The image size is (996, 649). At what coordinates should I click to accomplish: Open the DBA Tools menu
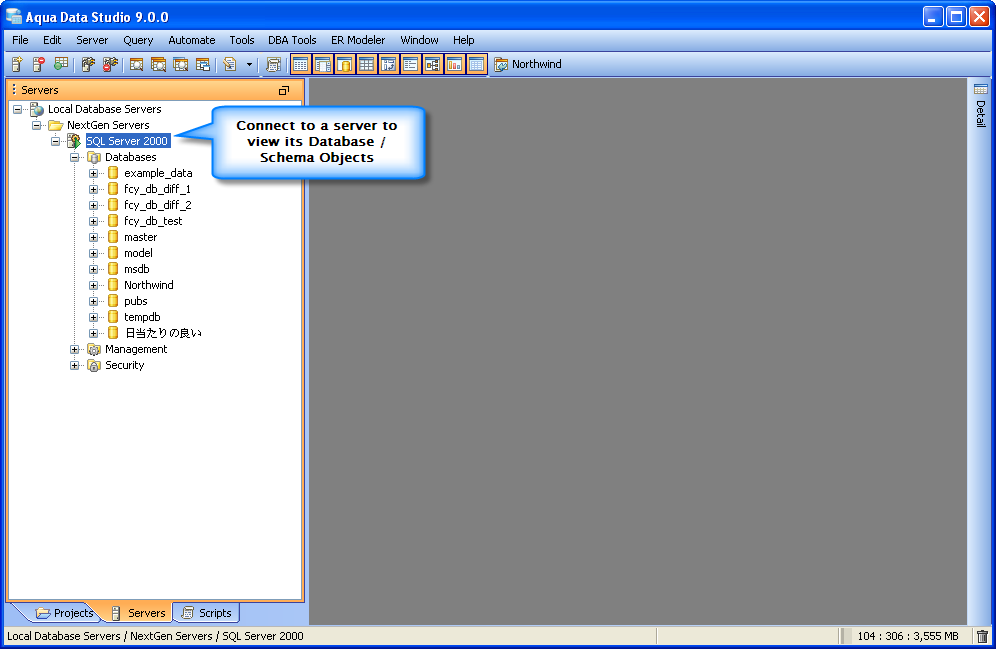(292, 40)
